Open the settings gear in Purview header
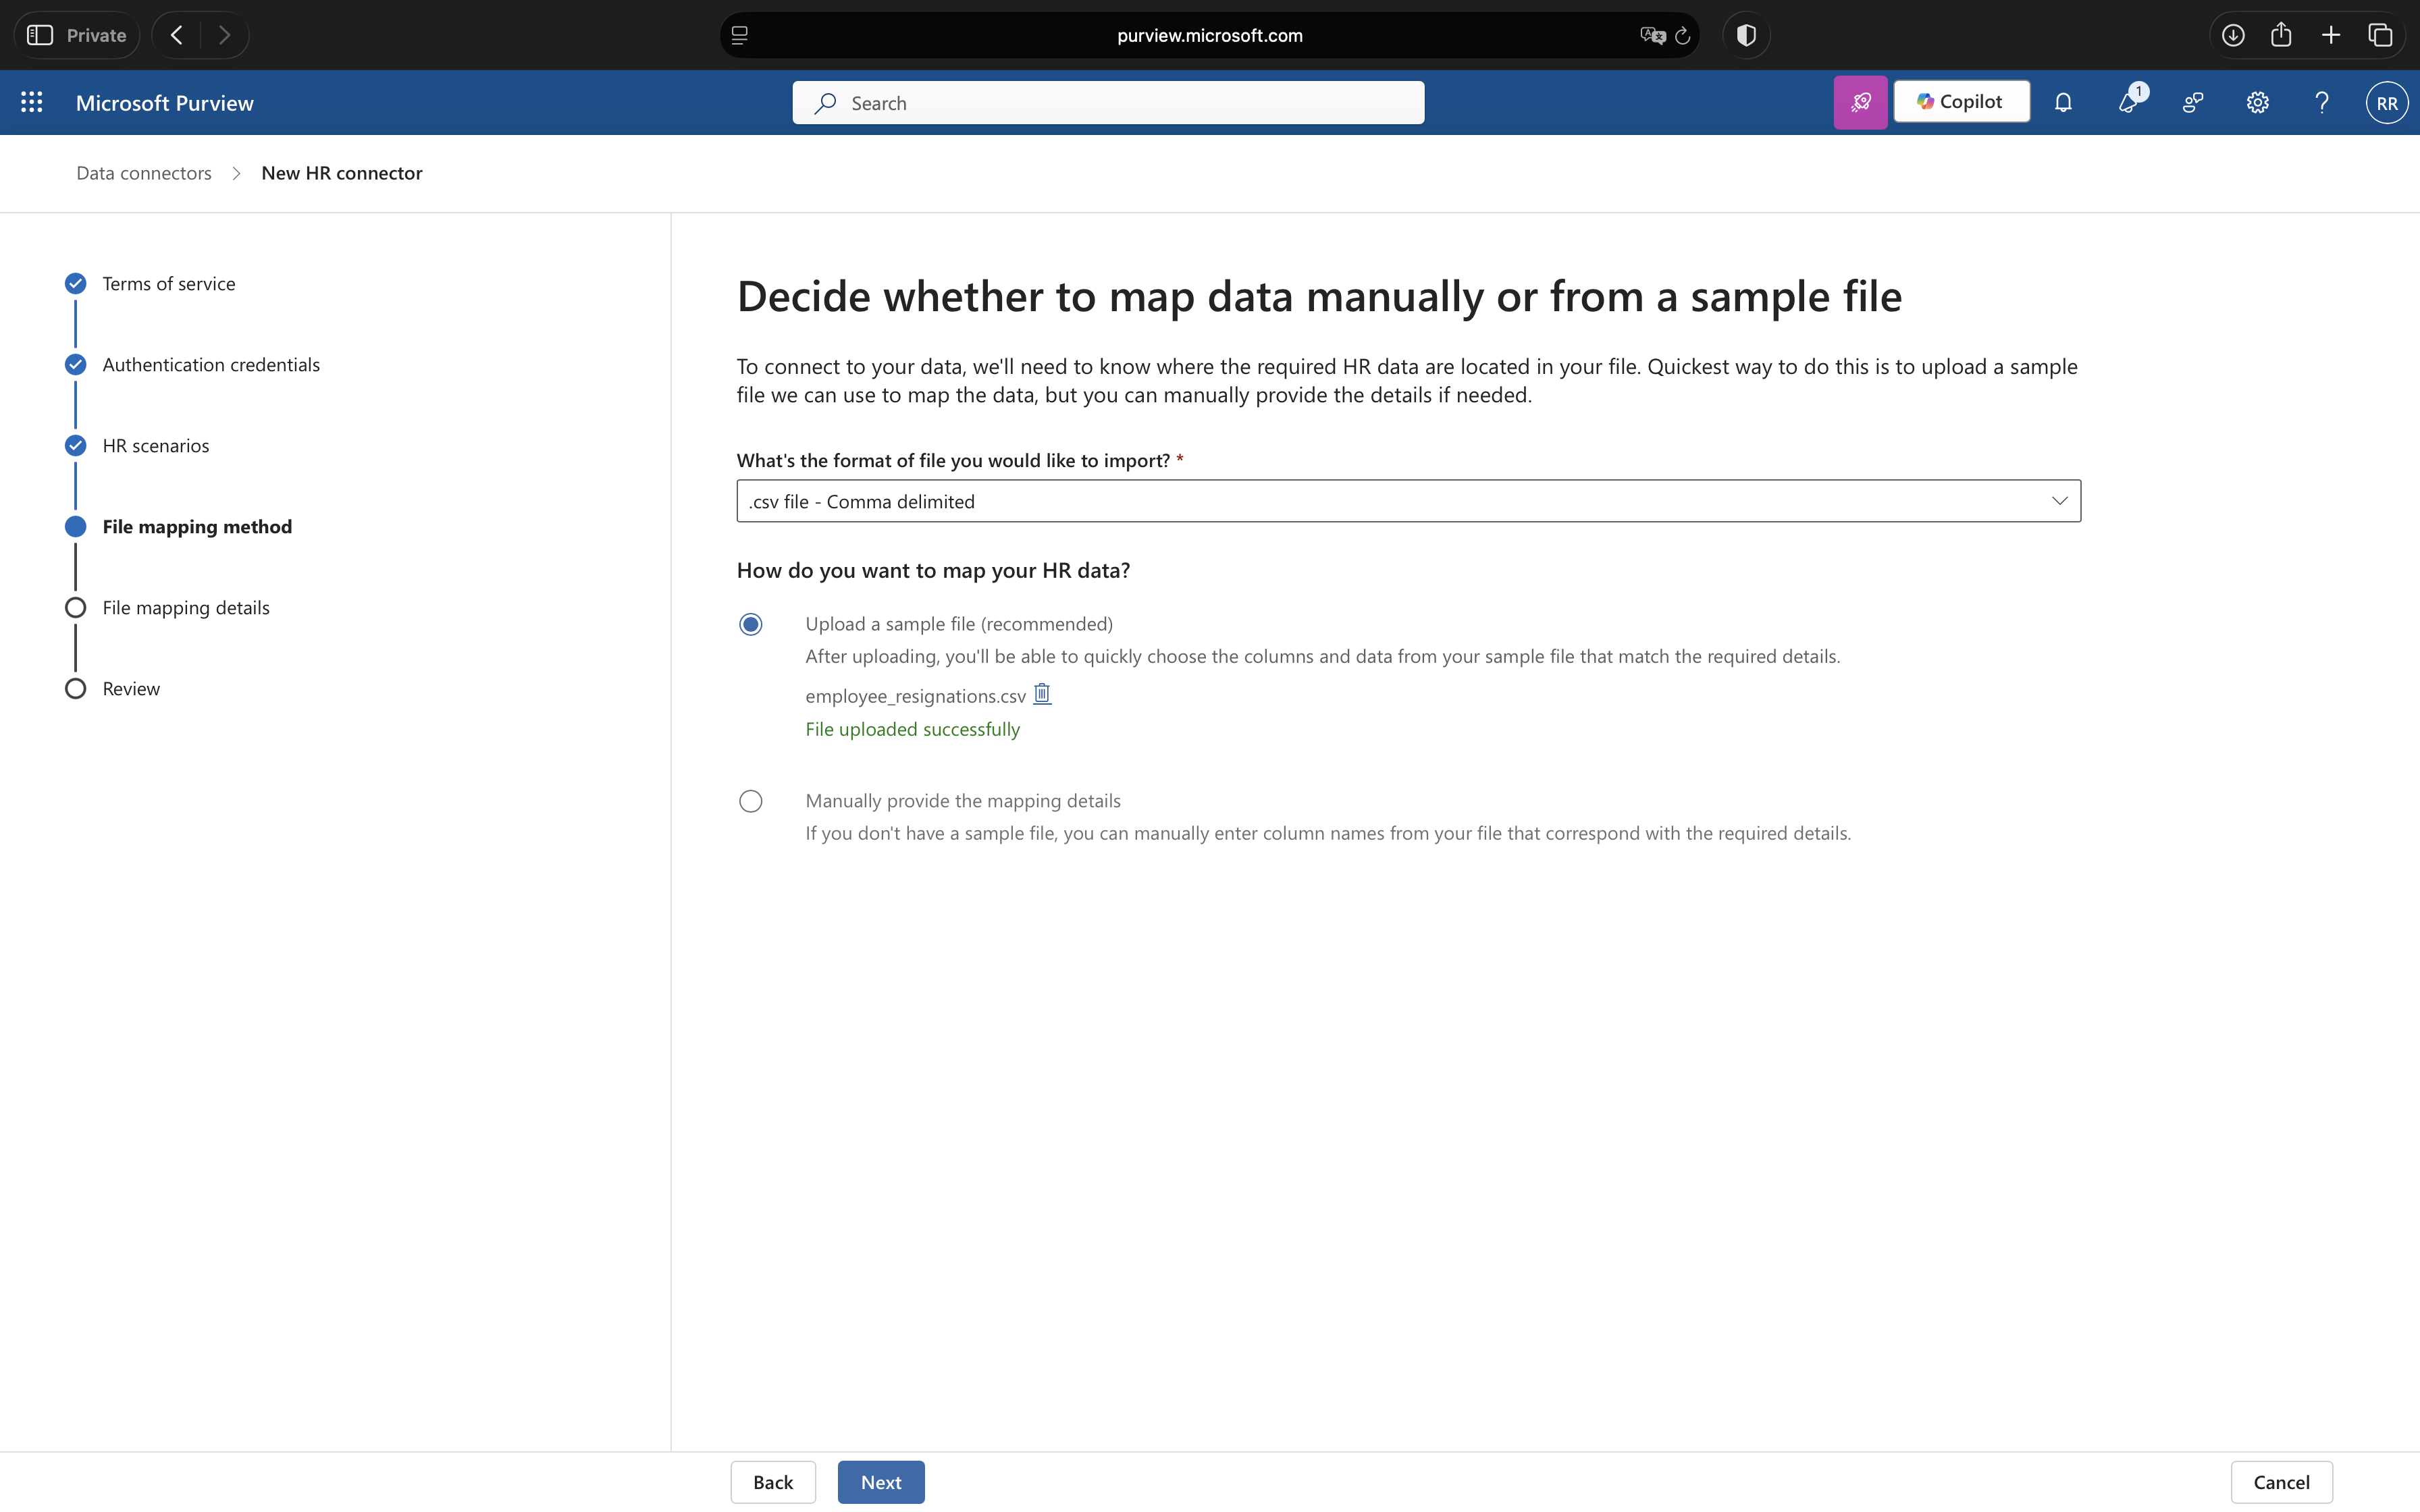This screenshot has height=1512, width=2420. [2257, 102]
